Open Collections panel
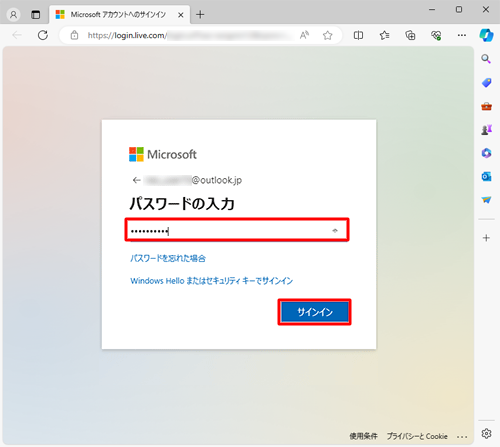500x447 pixels. pyautogui.click(x=410, y=35)
